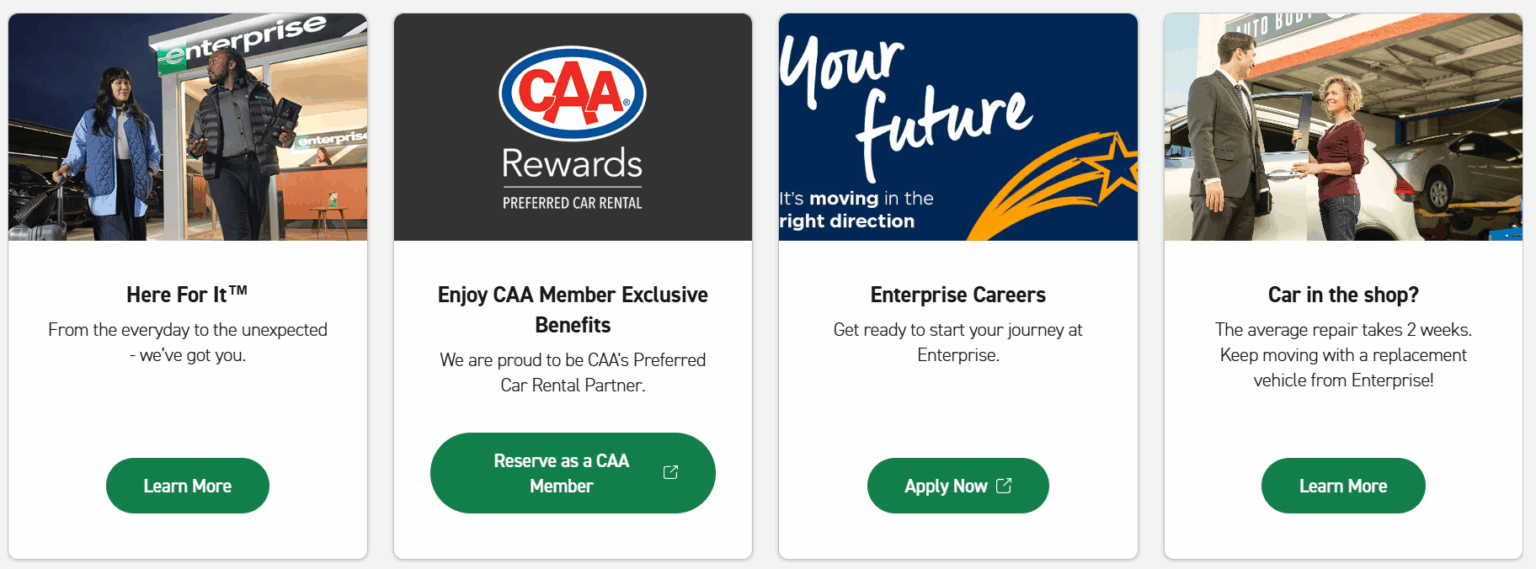Click the everyday to the unexpected description
Viewport: 1536px width, 569px height.
click(187, 342)
